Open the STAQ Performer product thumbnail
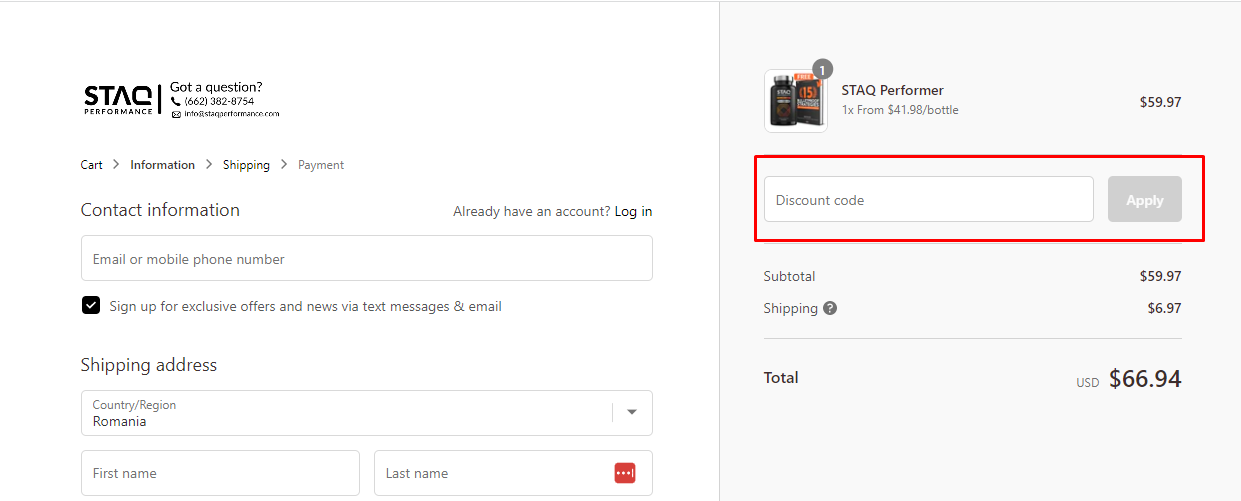 pyautogui.click(x=796, y=101)
